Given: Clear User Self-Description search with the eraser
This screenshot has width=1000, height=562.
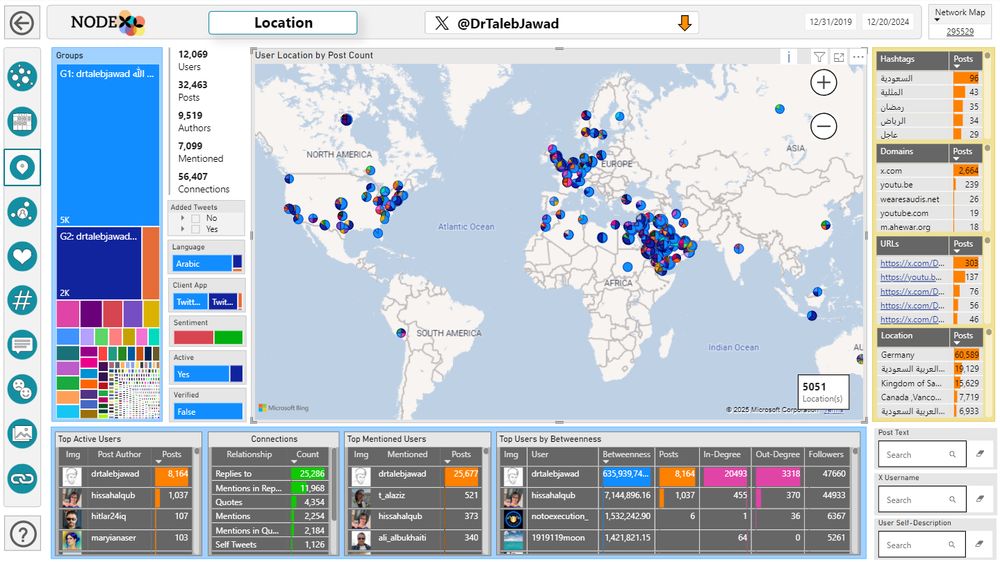Looking at the screenshot, I should (x=980, y=545).
